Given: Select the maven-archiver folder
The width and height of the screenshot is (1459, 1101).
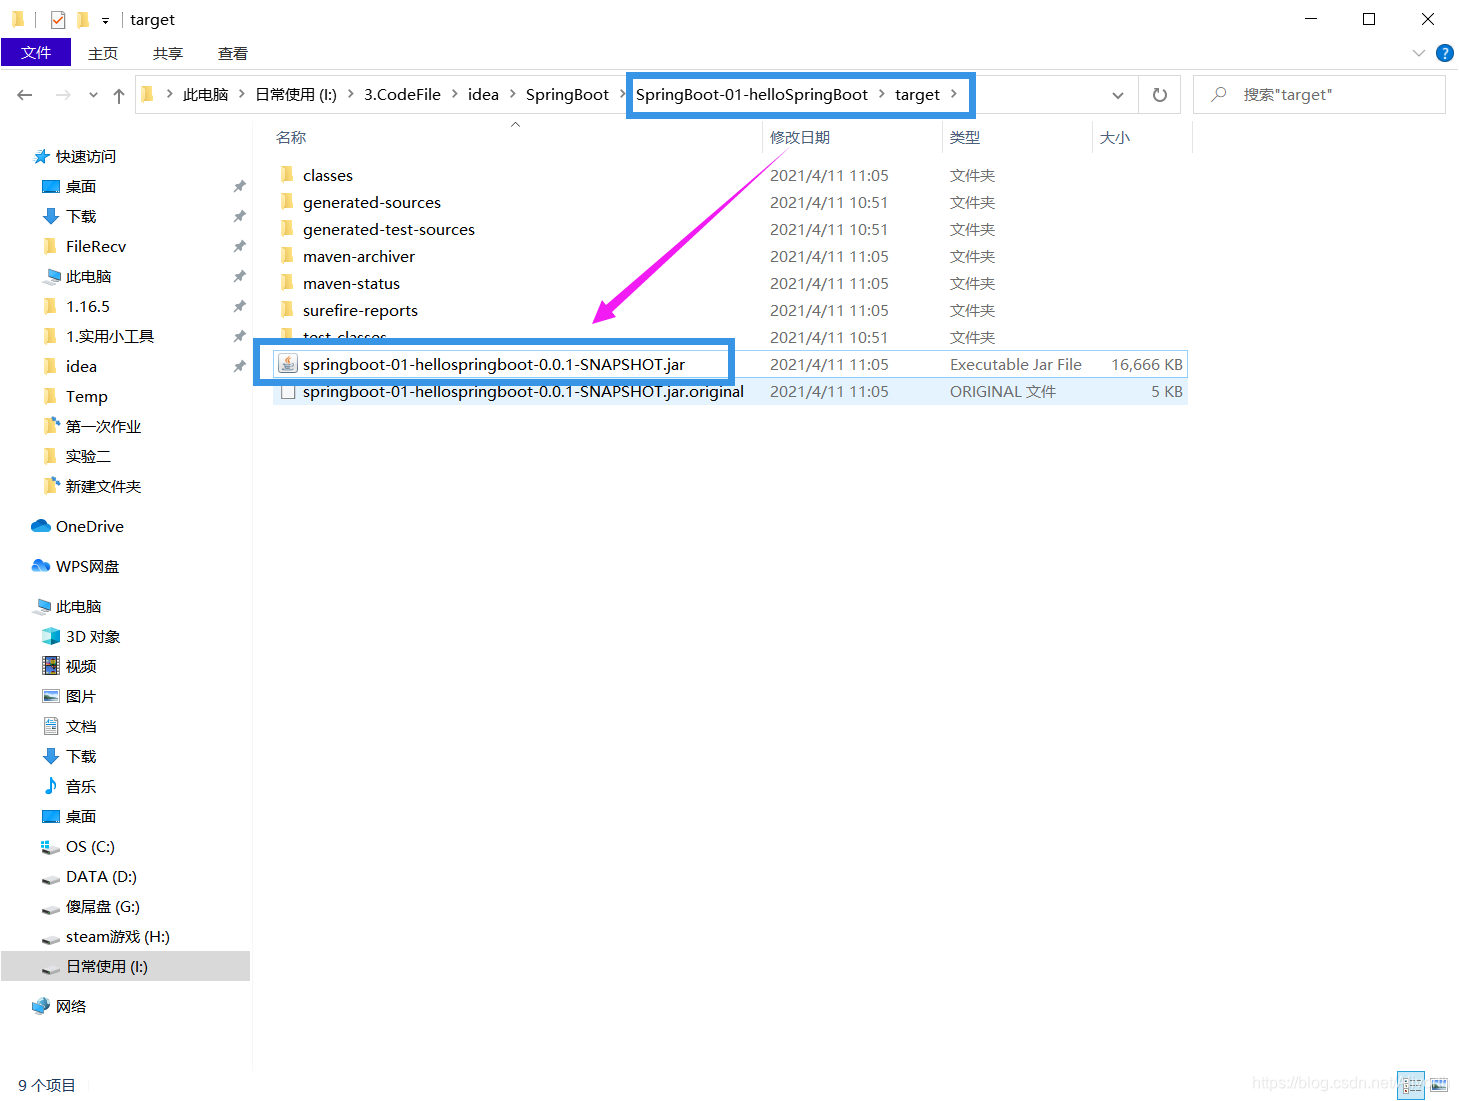Looking at the screenshot, I should point(359,257).
